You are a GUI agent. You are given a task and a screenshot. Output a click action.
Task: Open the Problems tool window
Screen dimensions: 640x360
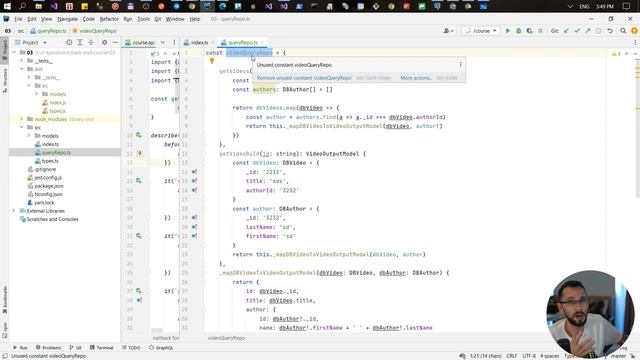[x=48, y=348]
